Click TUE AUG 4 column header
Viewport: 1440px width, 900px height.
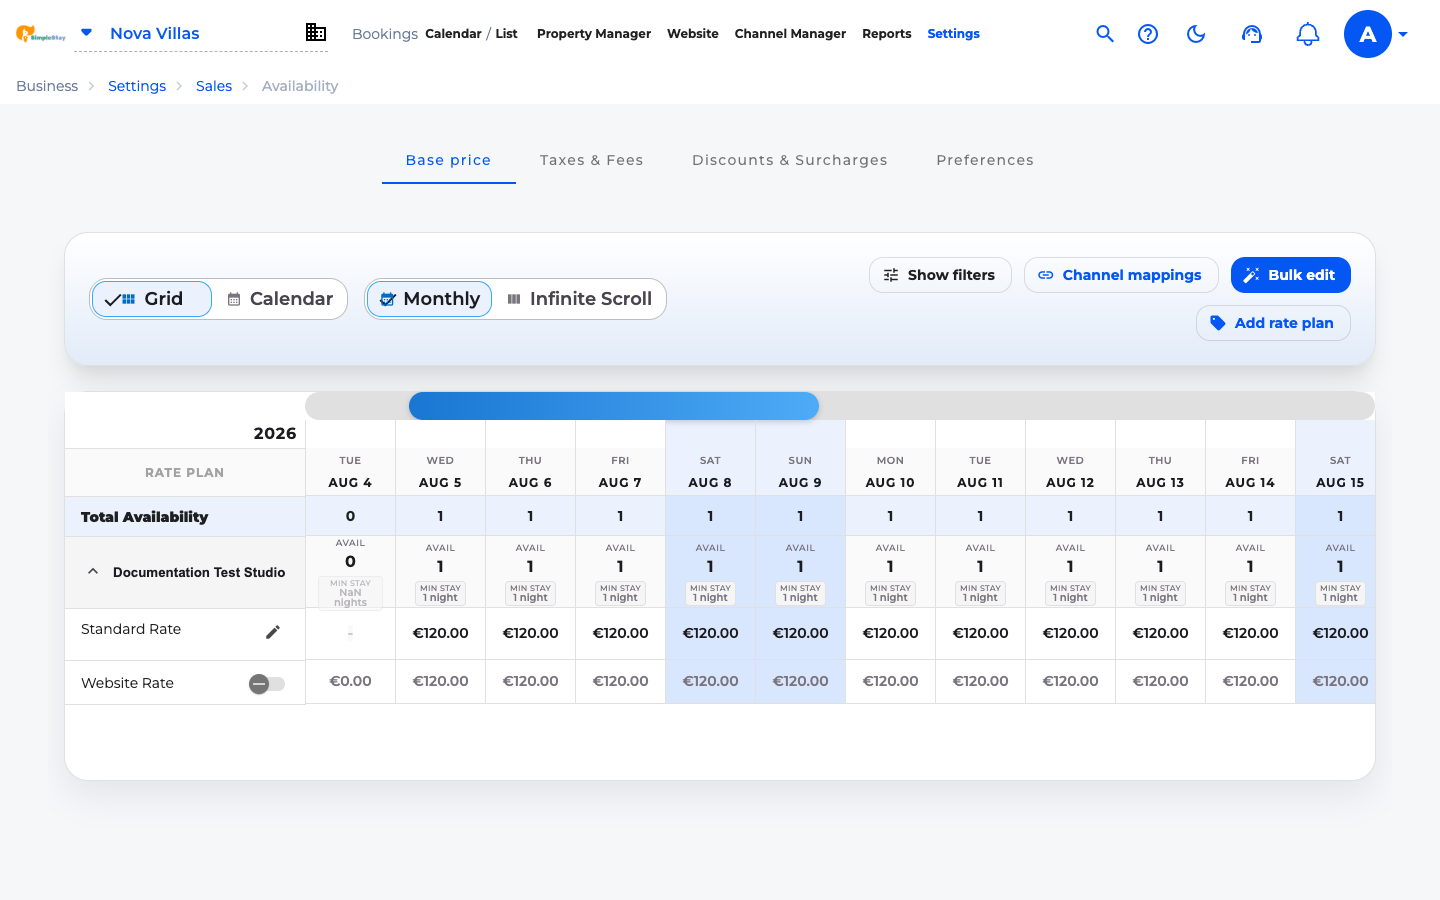350,471
